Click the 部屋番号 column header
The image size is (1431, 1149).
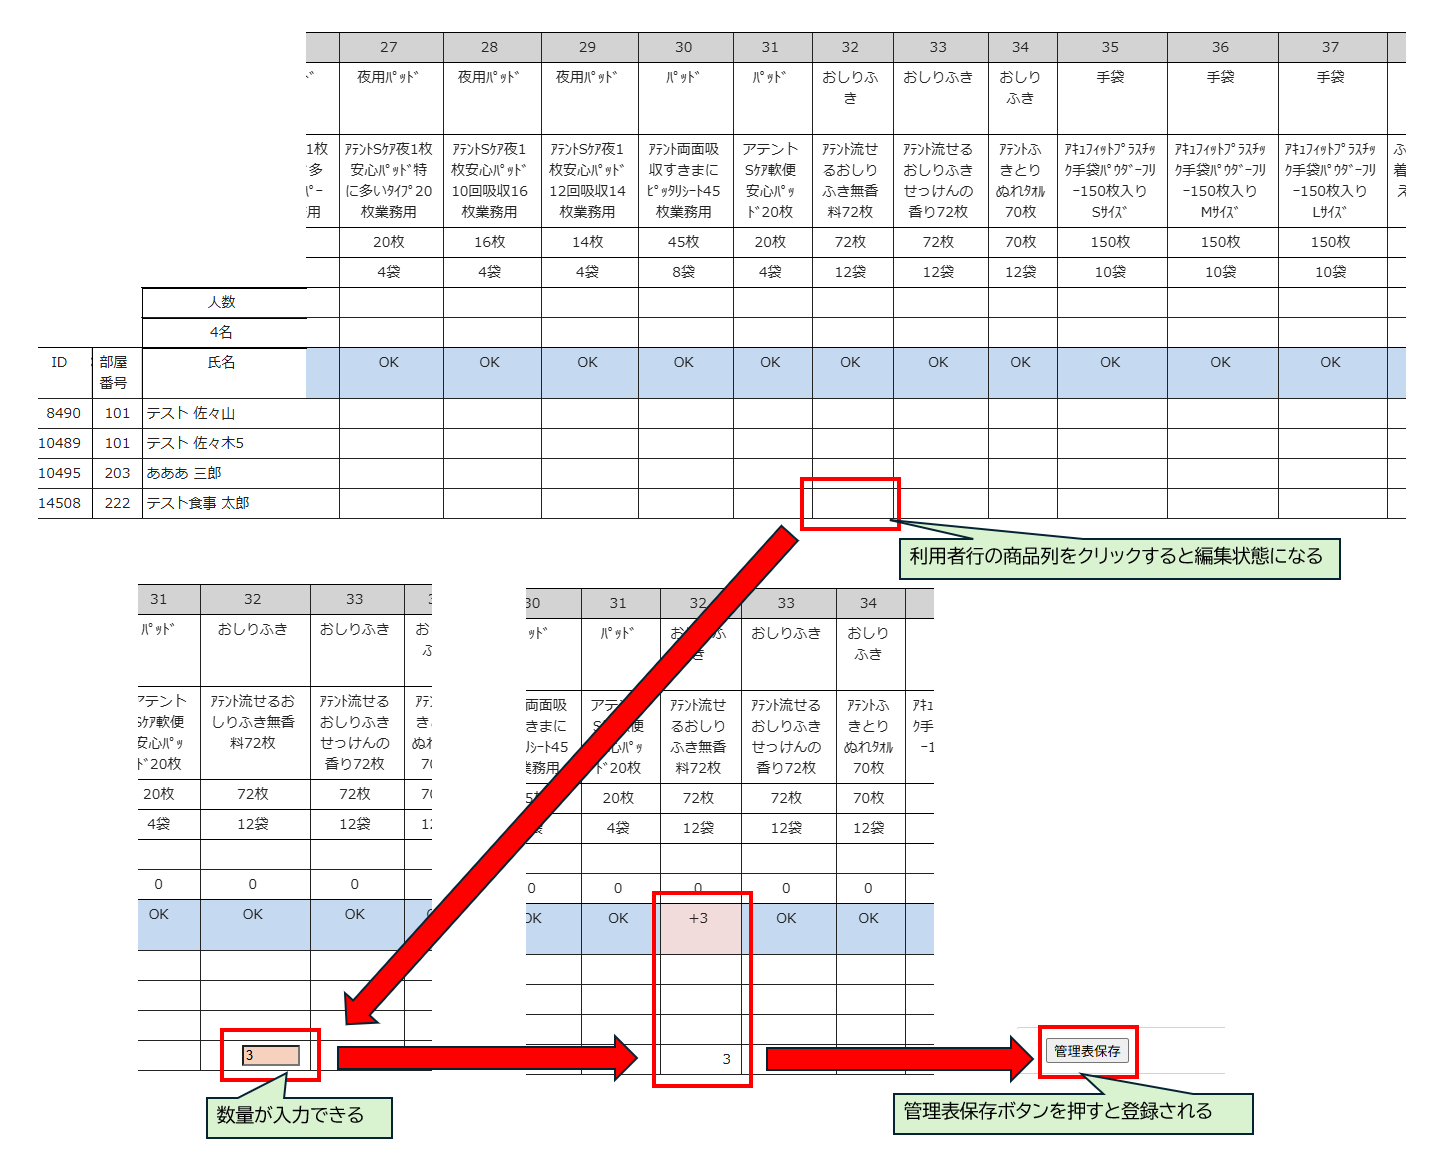pos(114,372)
